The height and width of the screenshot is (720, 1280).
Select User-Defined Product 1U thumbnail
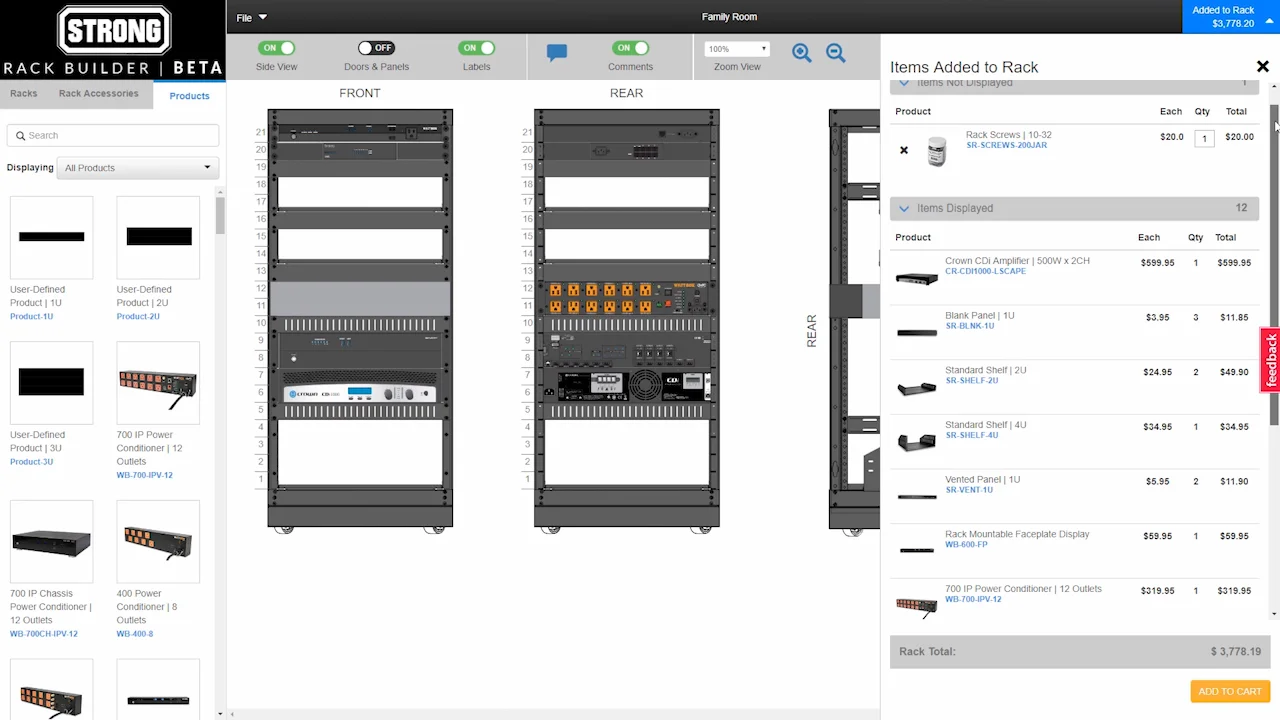[52, 237]
